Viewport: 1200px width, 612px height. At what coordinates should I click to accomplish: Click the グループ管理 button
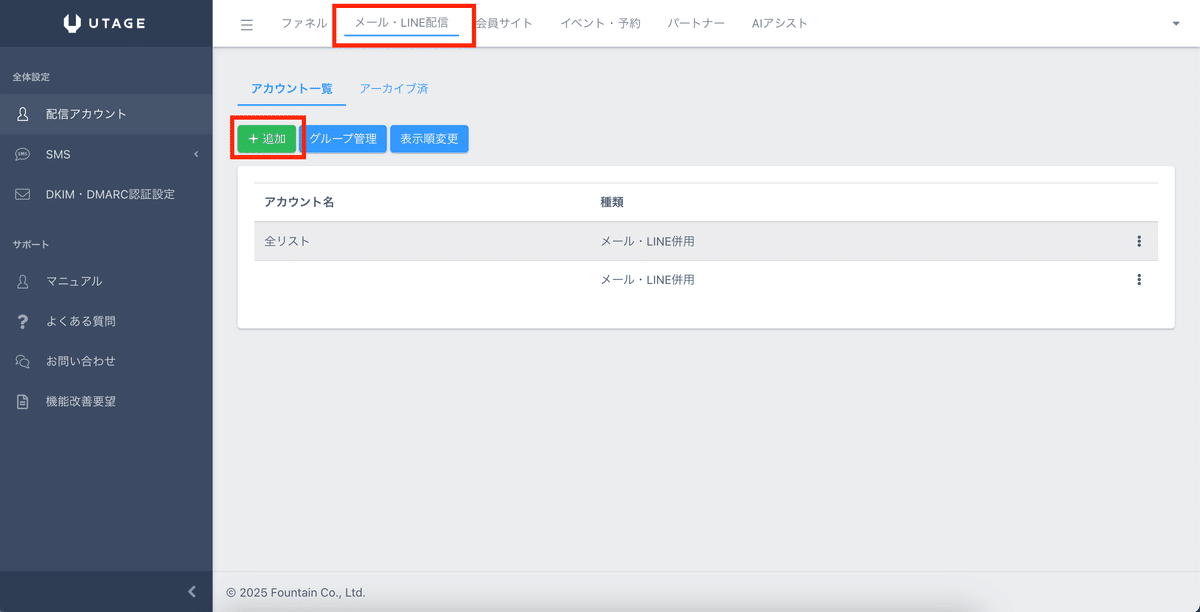(344, 139)
